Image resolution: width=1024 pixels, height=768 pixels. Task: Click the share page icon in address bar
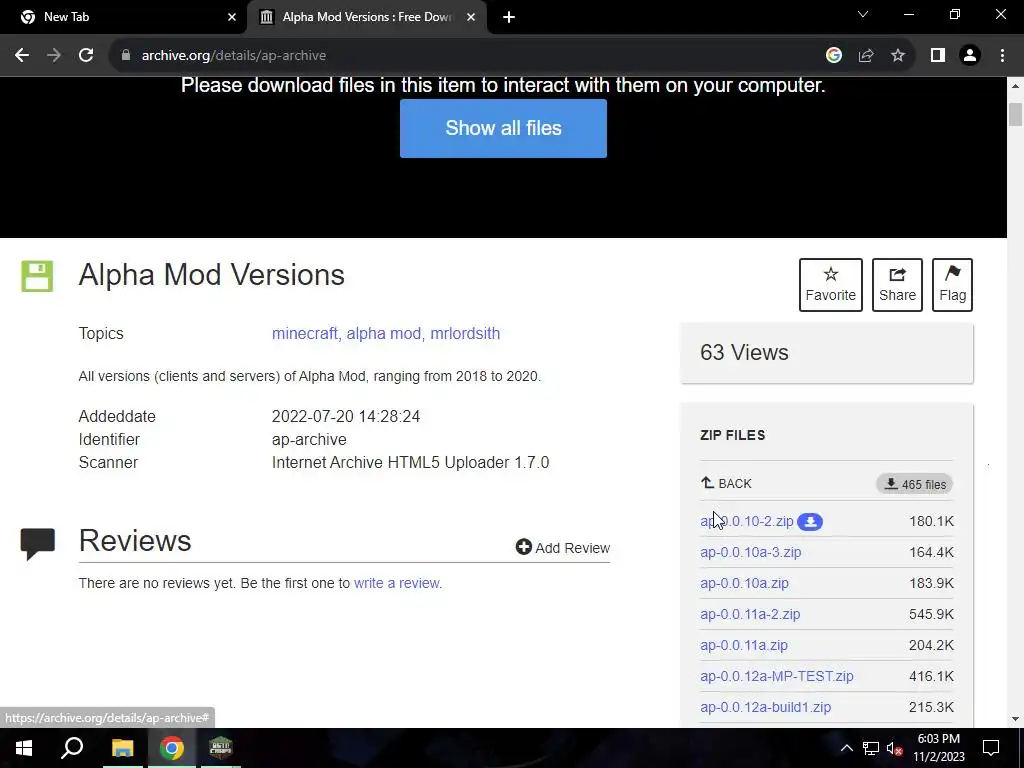click(866, 56)
